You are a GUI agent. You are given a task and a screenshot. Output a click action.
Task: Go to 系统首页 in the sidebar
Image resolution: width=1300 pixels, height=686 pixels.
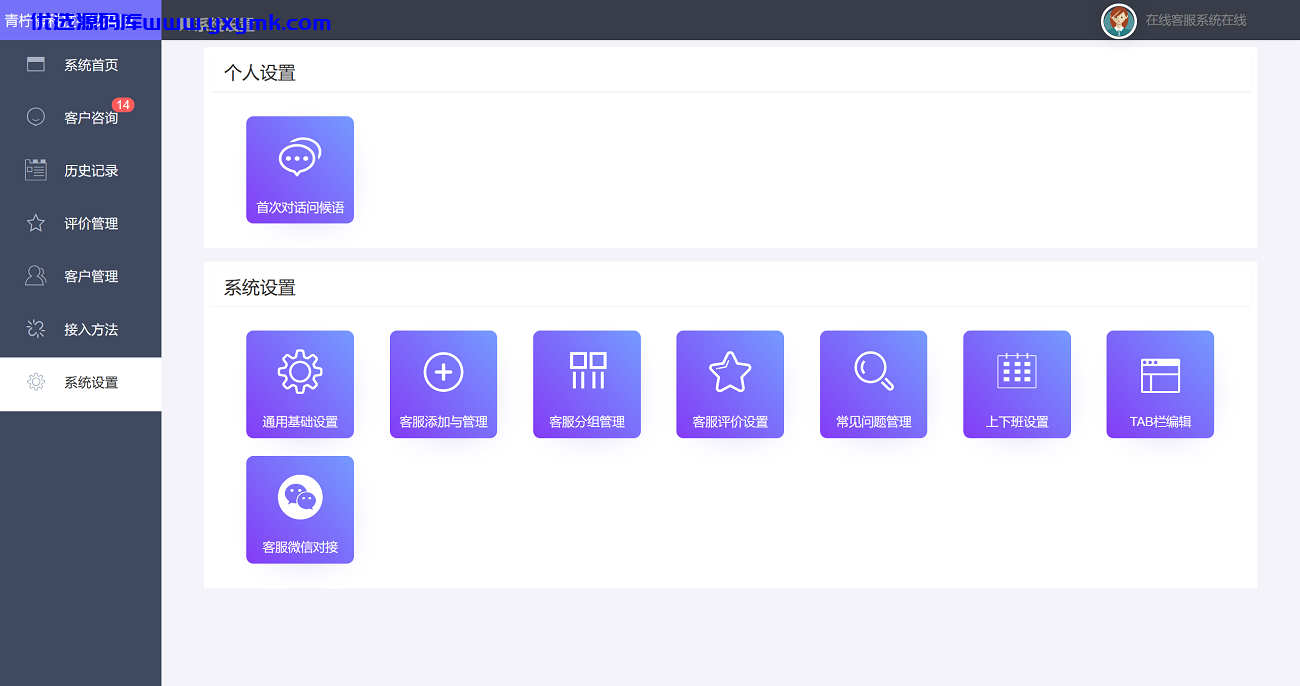click(80, 65)
